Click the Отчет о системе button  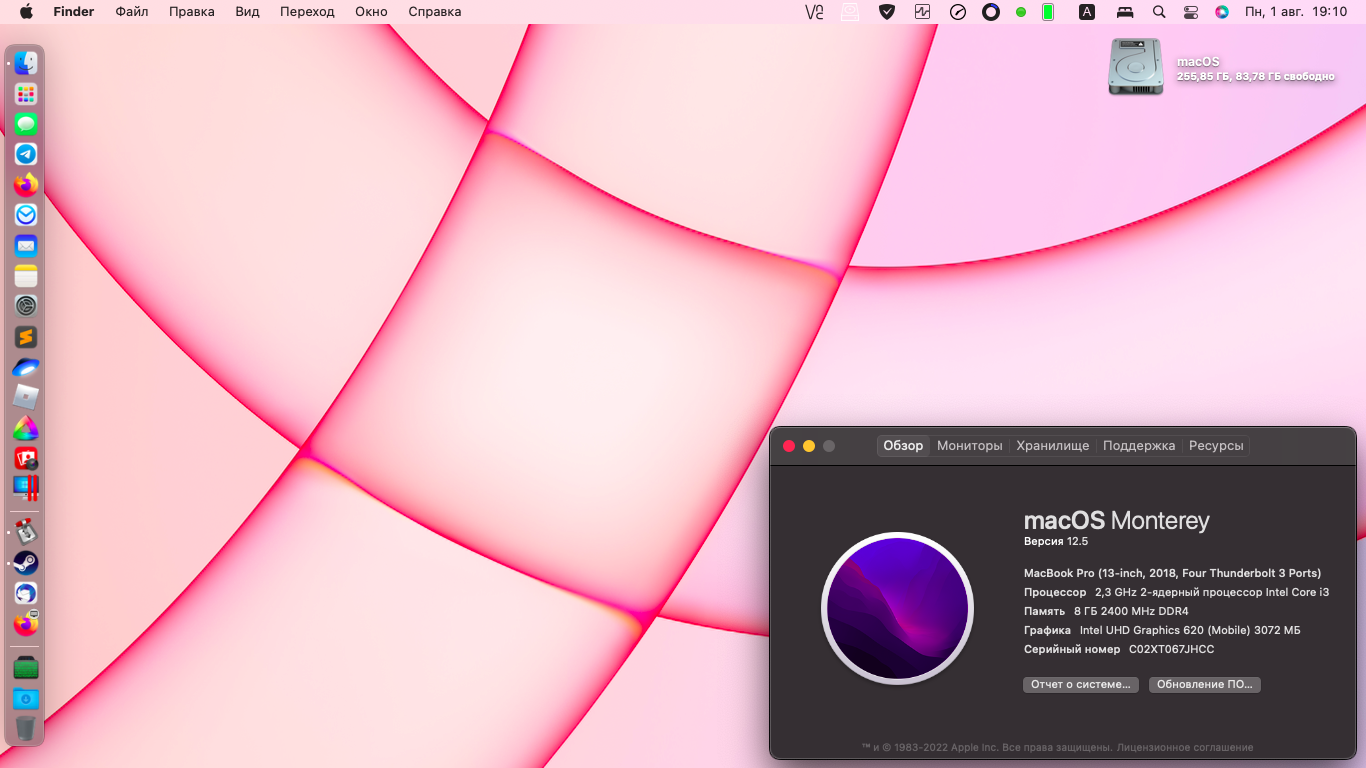(x=1081, y=685)
